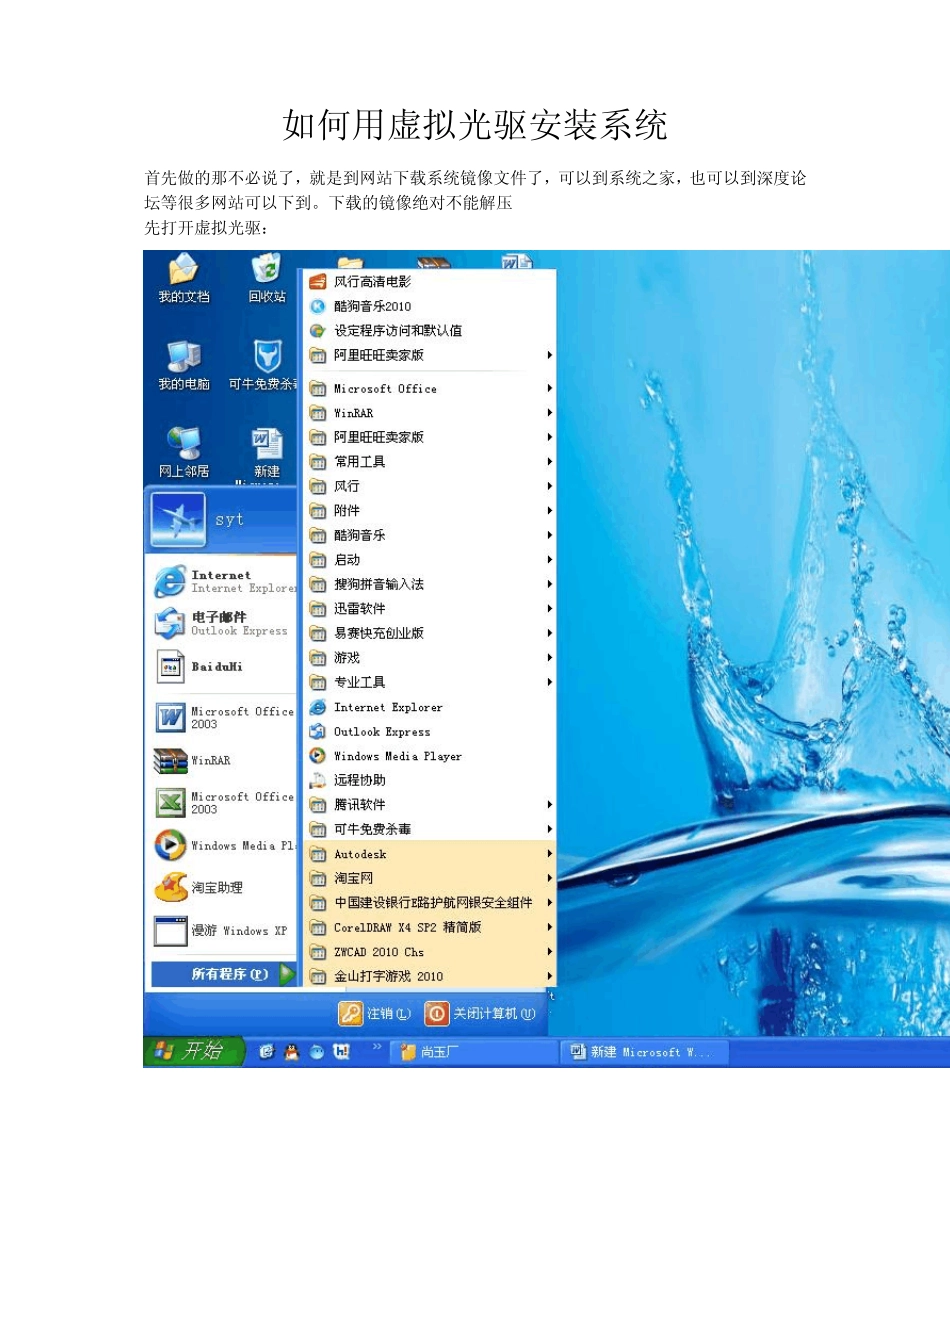Click the syt user avatar picture
Image resolution: width=950 pixels, height=1344 pixels.
click(x=178, y=520)
